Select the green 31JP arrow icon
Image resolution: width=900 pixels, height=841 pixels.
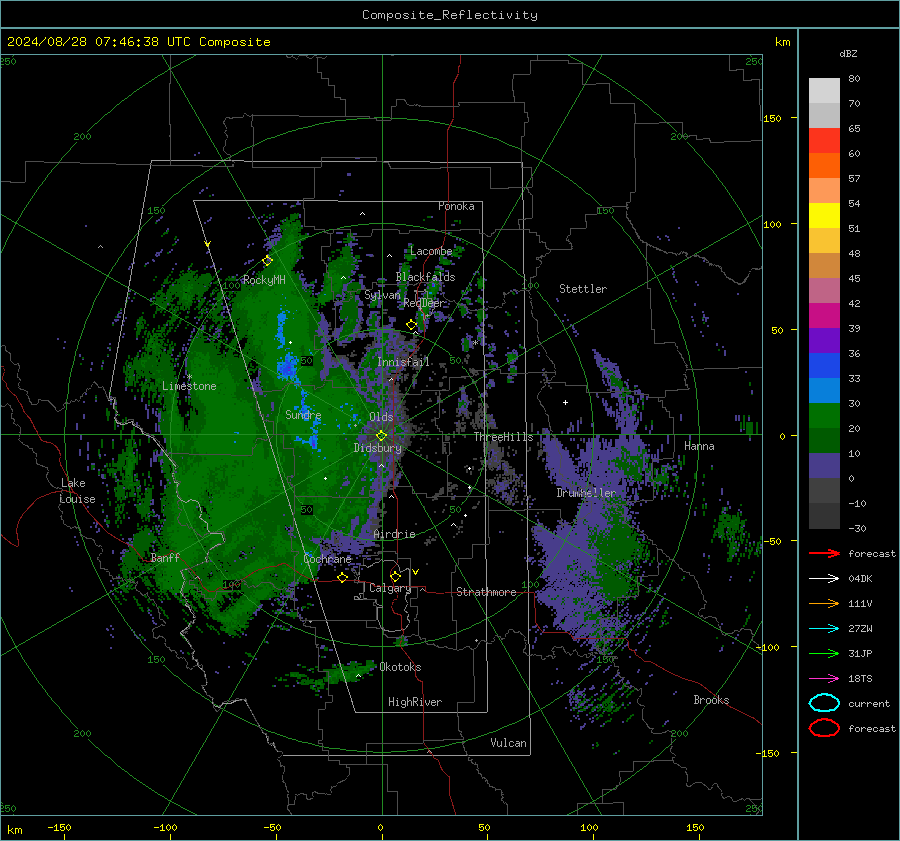point(824,653)
